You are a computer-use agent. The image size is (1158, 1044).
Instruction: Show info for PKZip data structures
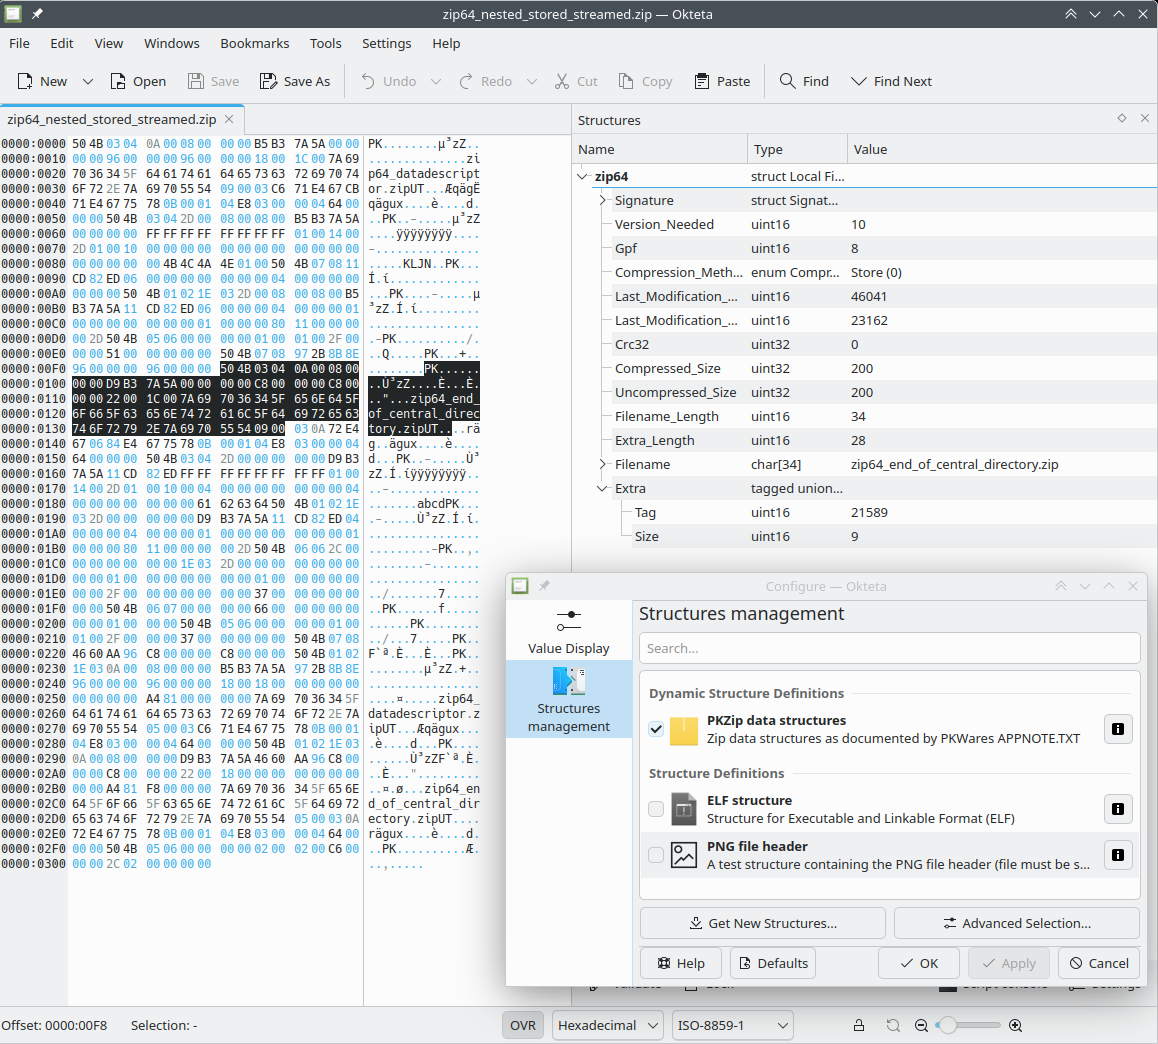click(1118, 729)
